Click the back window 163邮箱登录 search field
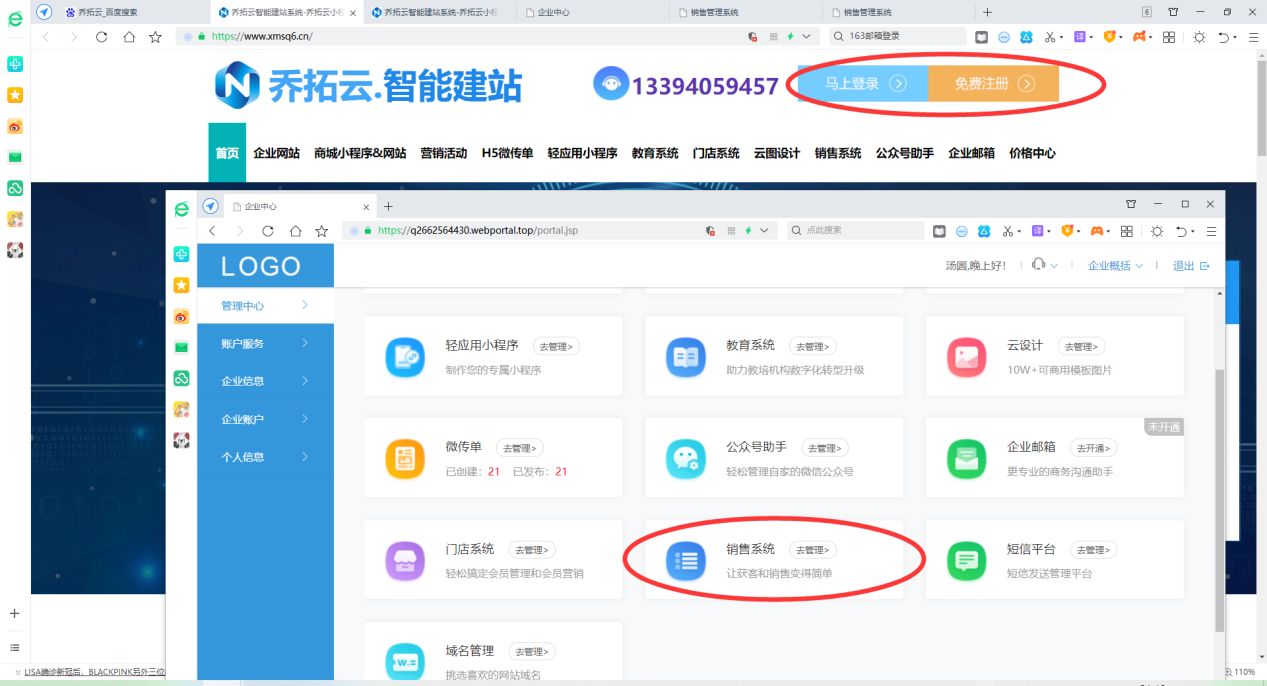The height and width of the screenshot is (686, 1267). point(898,37)
